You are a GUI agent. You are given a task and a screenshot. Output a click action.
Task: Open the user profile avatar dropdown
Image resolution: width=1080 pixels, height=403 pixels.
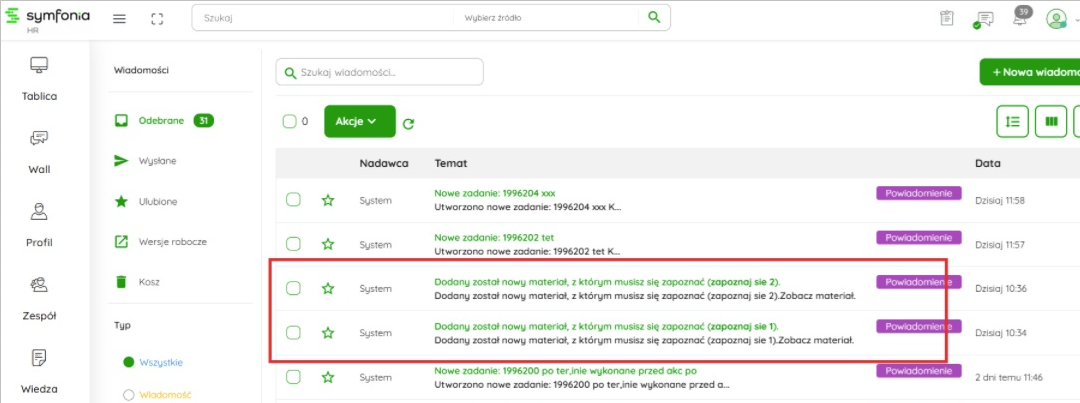point(1060,19)
